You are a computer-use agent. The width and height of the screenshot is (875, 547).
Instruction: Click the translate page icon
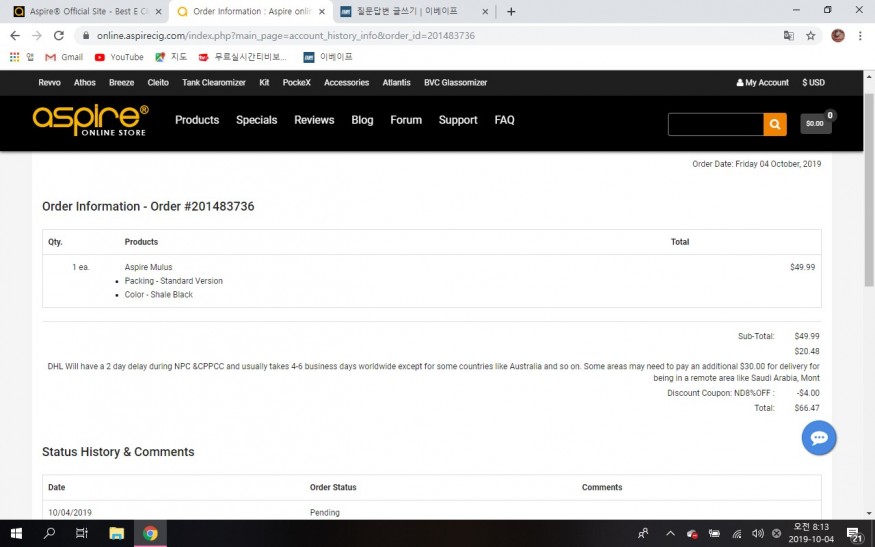coord(789,36)
